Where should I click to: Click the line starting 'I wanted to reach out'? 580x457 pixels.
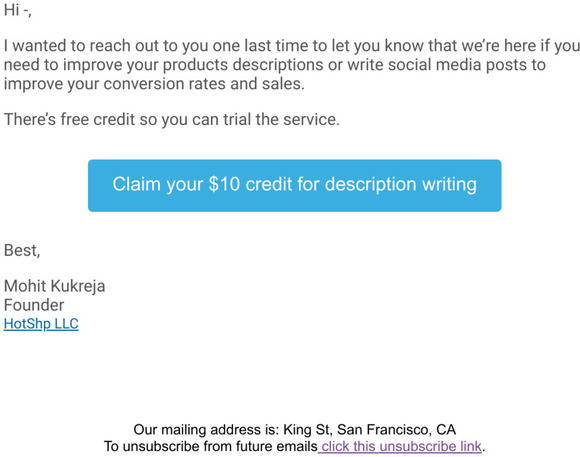[292, 46]
